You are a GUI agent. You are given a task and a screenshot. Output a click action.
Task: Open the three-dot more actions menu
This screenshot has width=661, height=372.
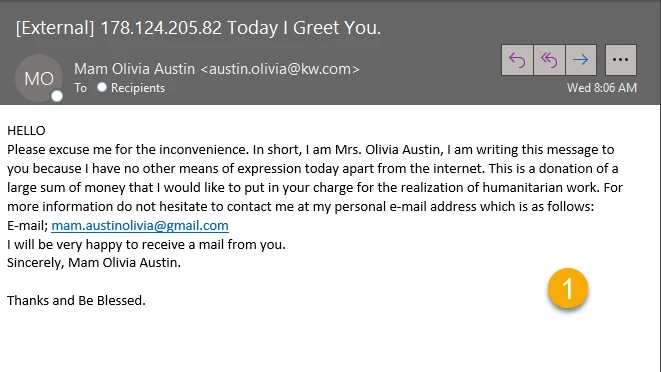(621, 60)
